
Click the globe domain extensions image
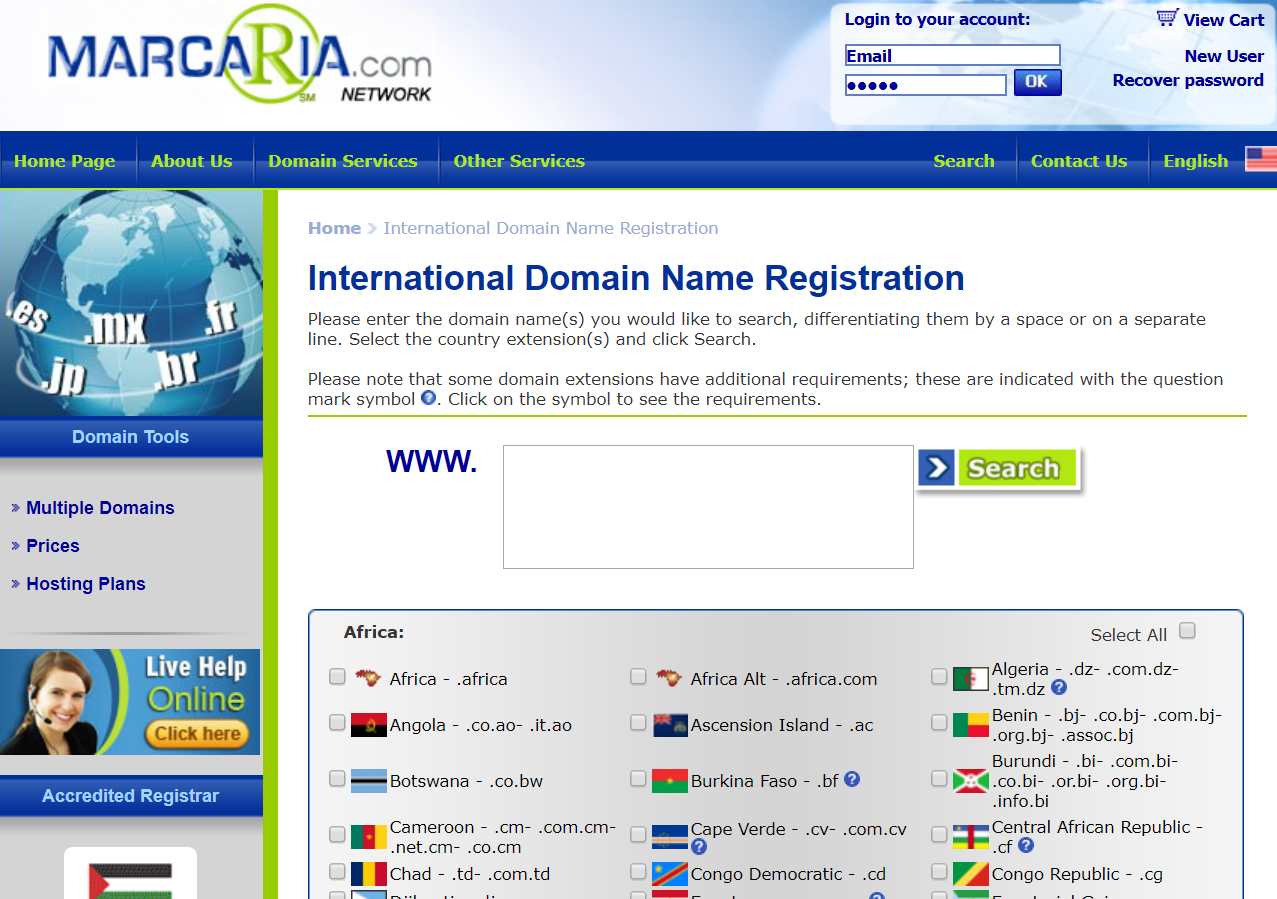tap(131, 303)
